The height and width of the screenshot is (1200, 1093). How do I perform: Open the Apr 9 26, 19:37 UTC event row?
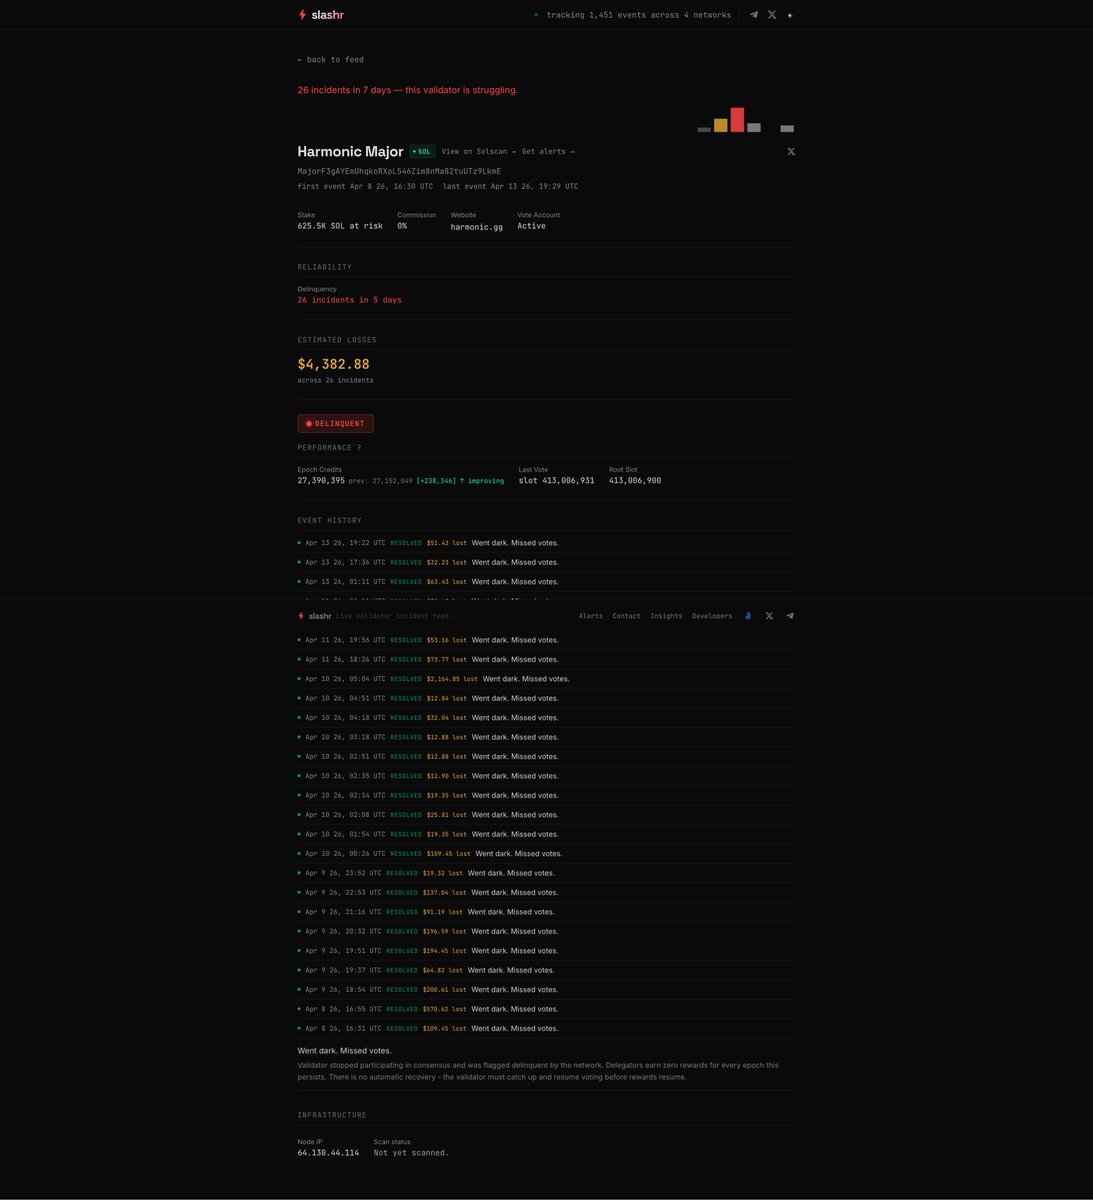click(547, 970)
